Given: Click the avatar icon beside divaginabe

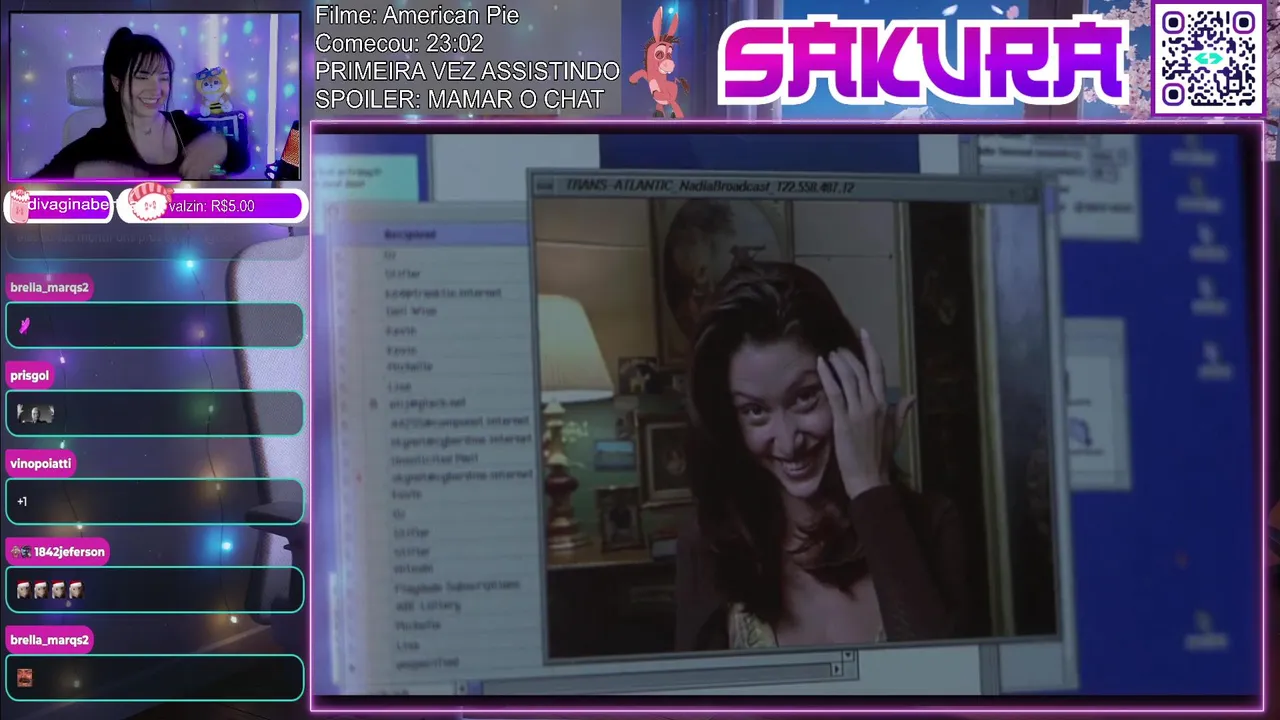Looking at the screenshot, I should (18, 204).
